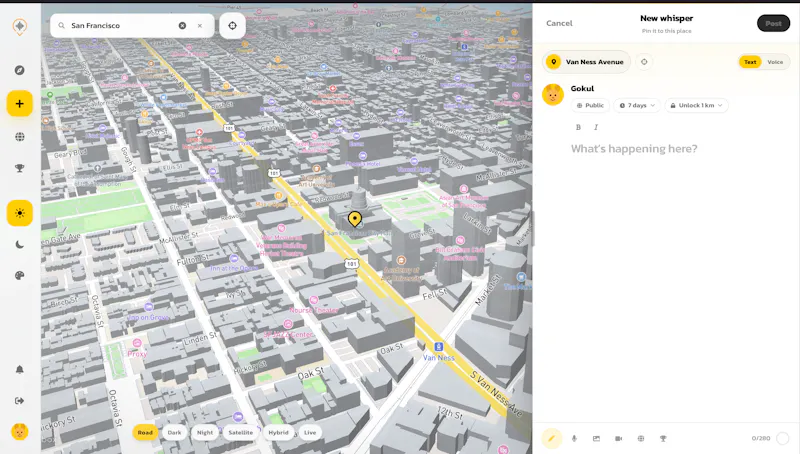Click the Inn at the Opera marker
800x454 pixels.
pos(234,259)
